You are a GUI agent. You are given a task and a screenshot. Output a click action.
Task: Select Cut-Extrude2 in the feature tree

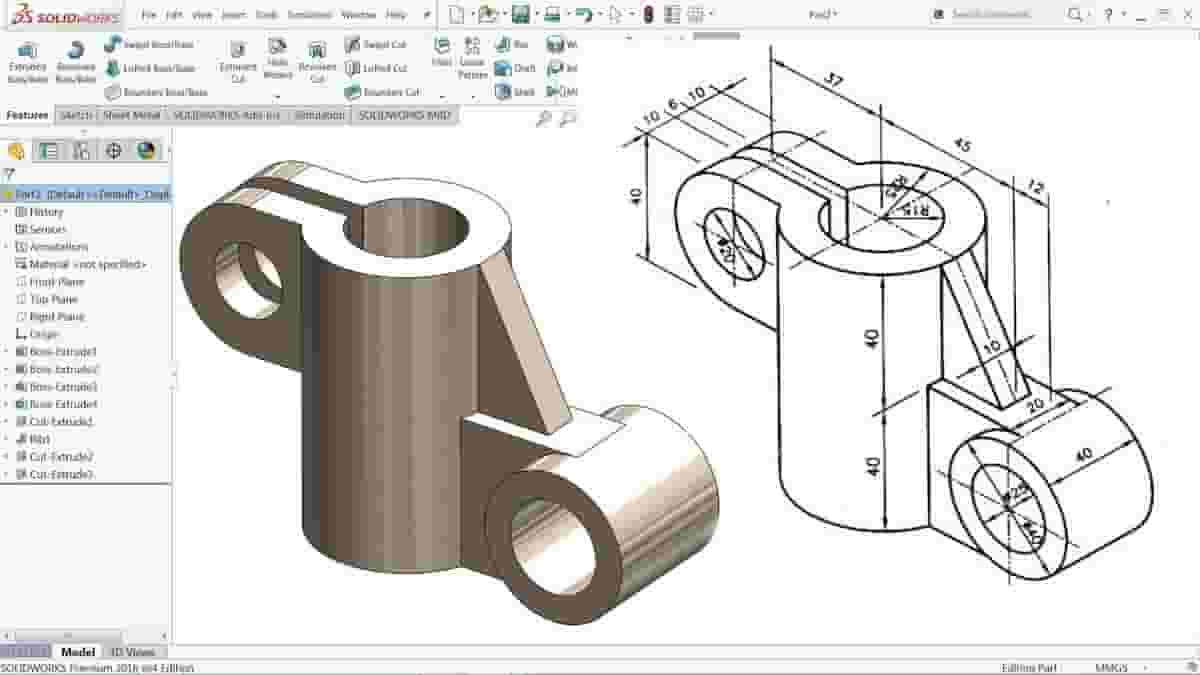pos(55,455)
